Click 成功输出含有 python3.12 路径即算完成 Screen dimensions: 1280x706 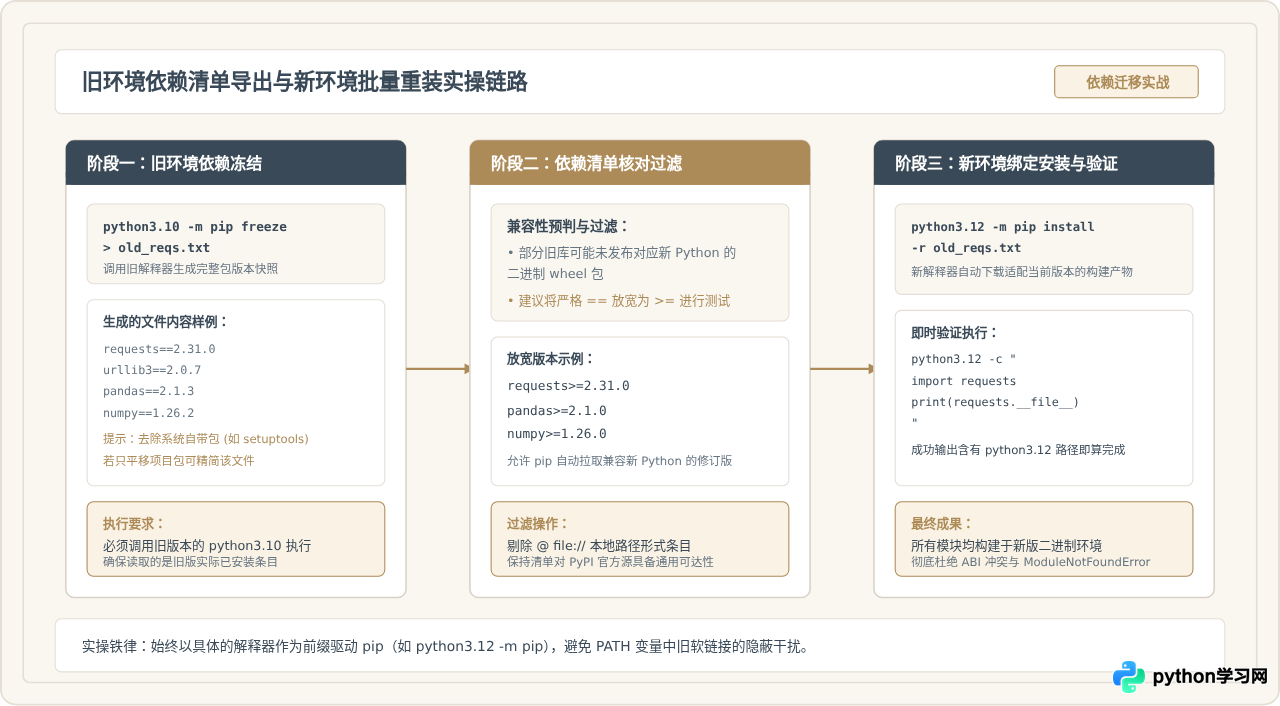[1018, 451]
